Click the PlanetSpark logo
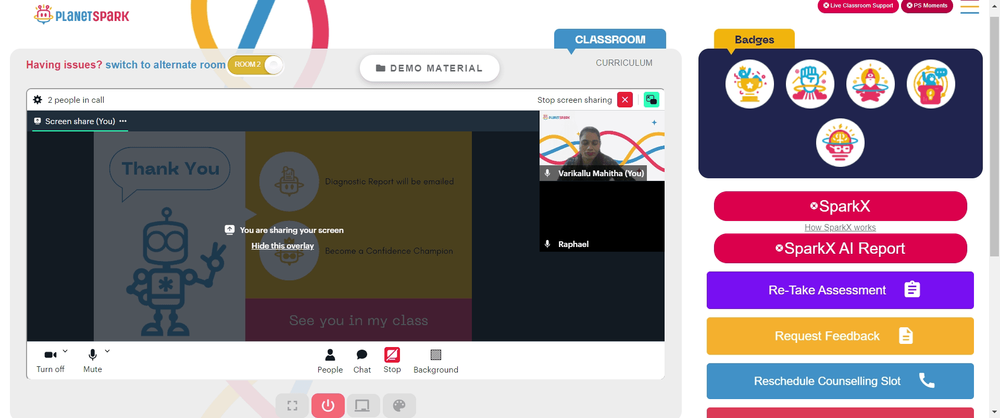1000x418 pixels. [x=82, y=15]
